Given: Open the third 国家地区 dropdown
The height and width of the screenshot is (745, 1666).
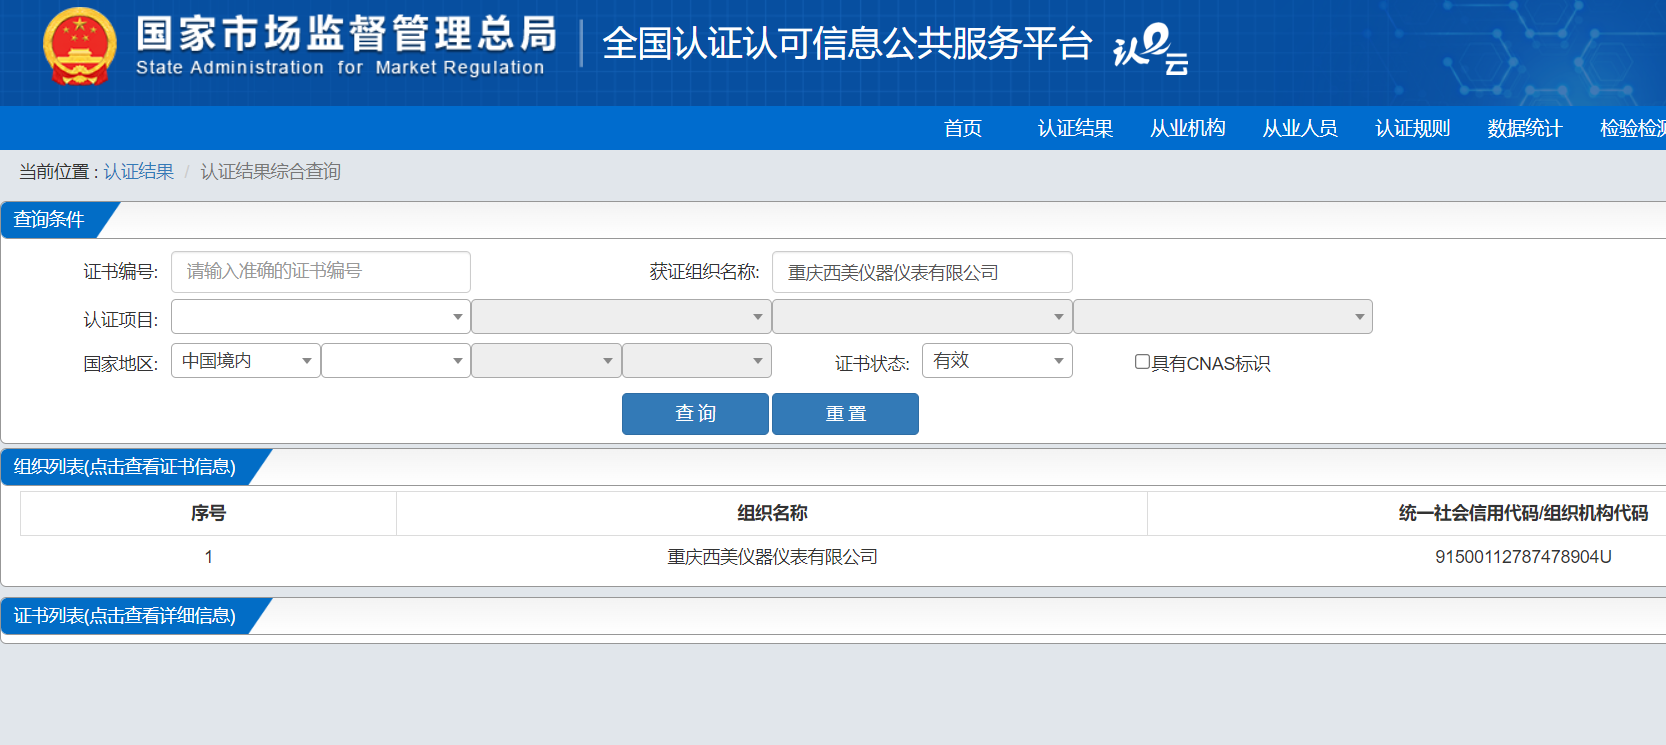Looking at the screenshot, I should [x=546, y=361].
